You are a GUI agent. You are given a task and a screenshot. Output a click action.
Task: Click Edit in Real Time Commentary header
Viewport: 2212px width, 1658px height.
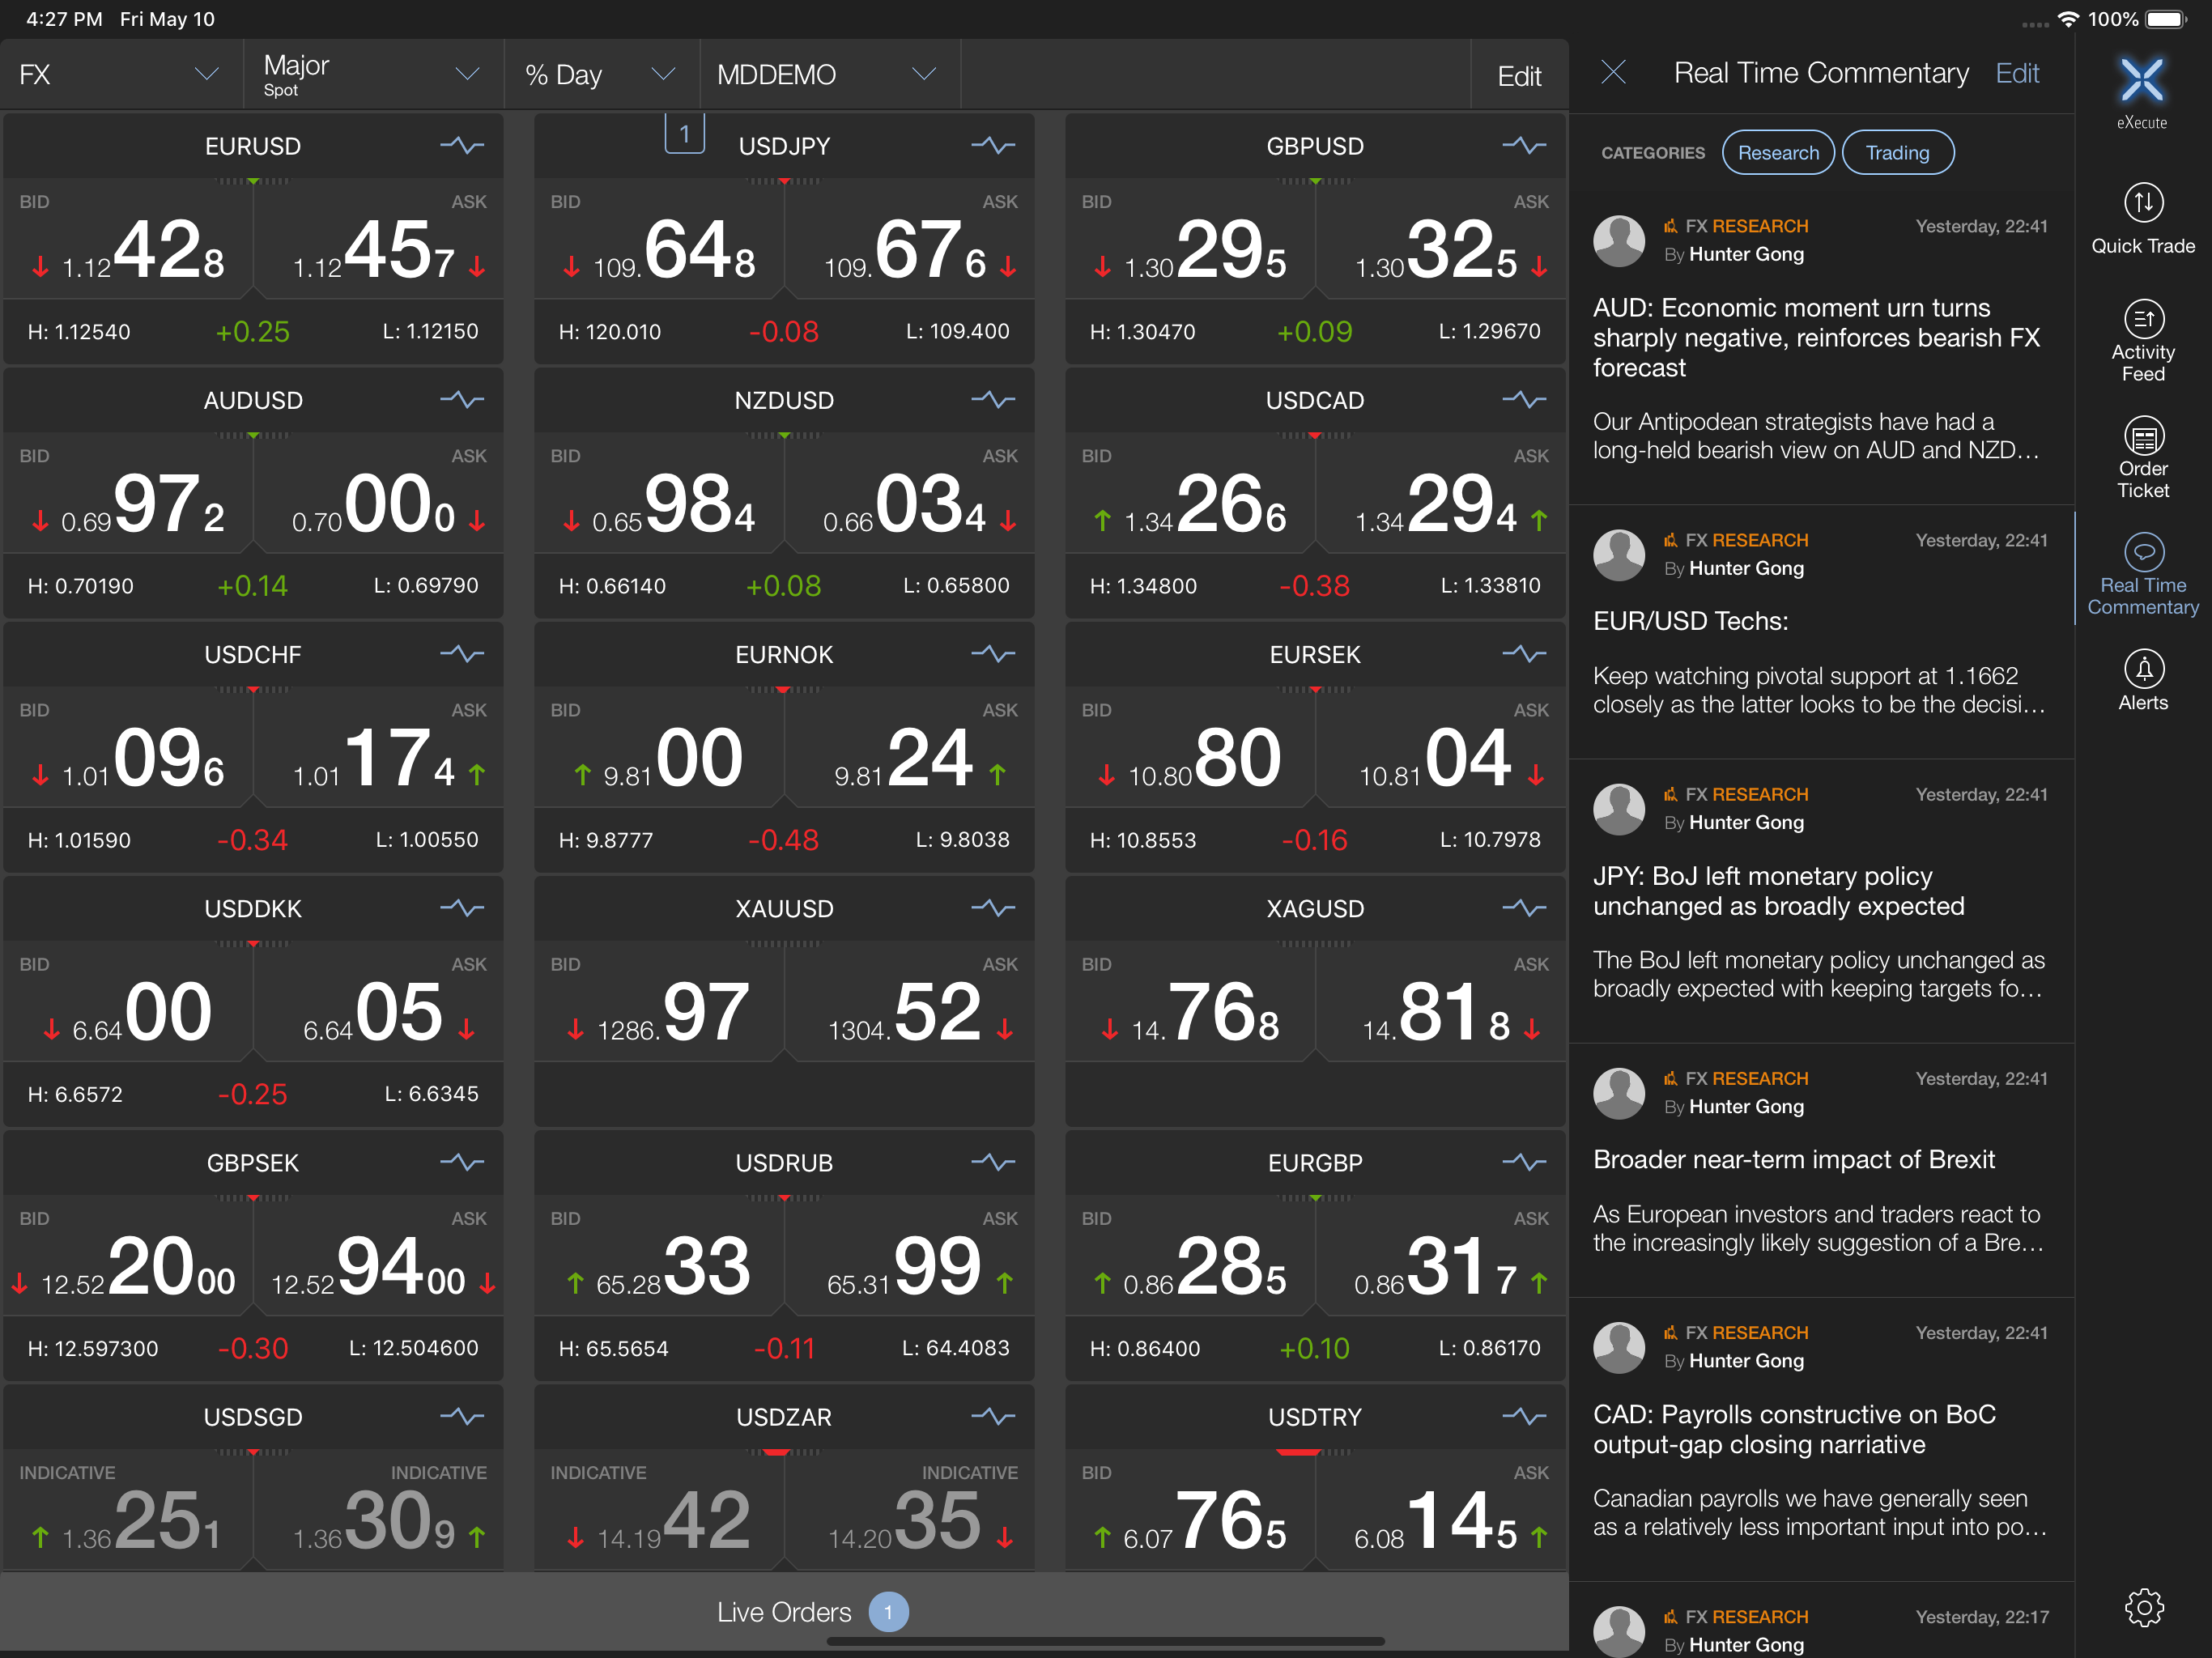coord(2017,73)
